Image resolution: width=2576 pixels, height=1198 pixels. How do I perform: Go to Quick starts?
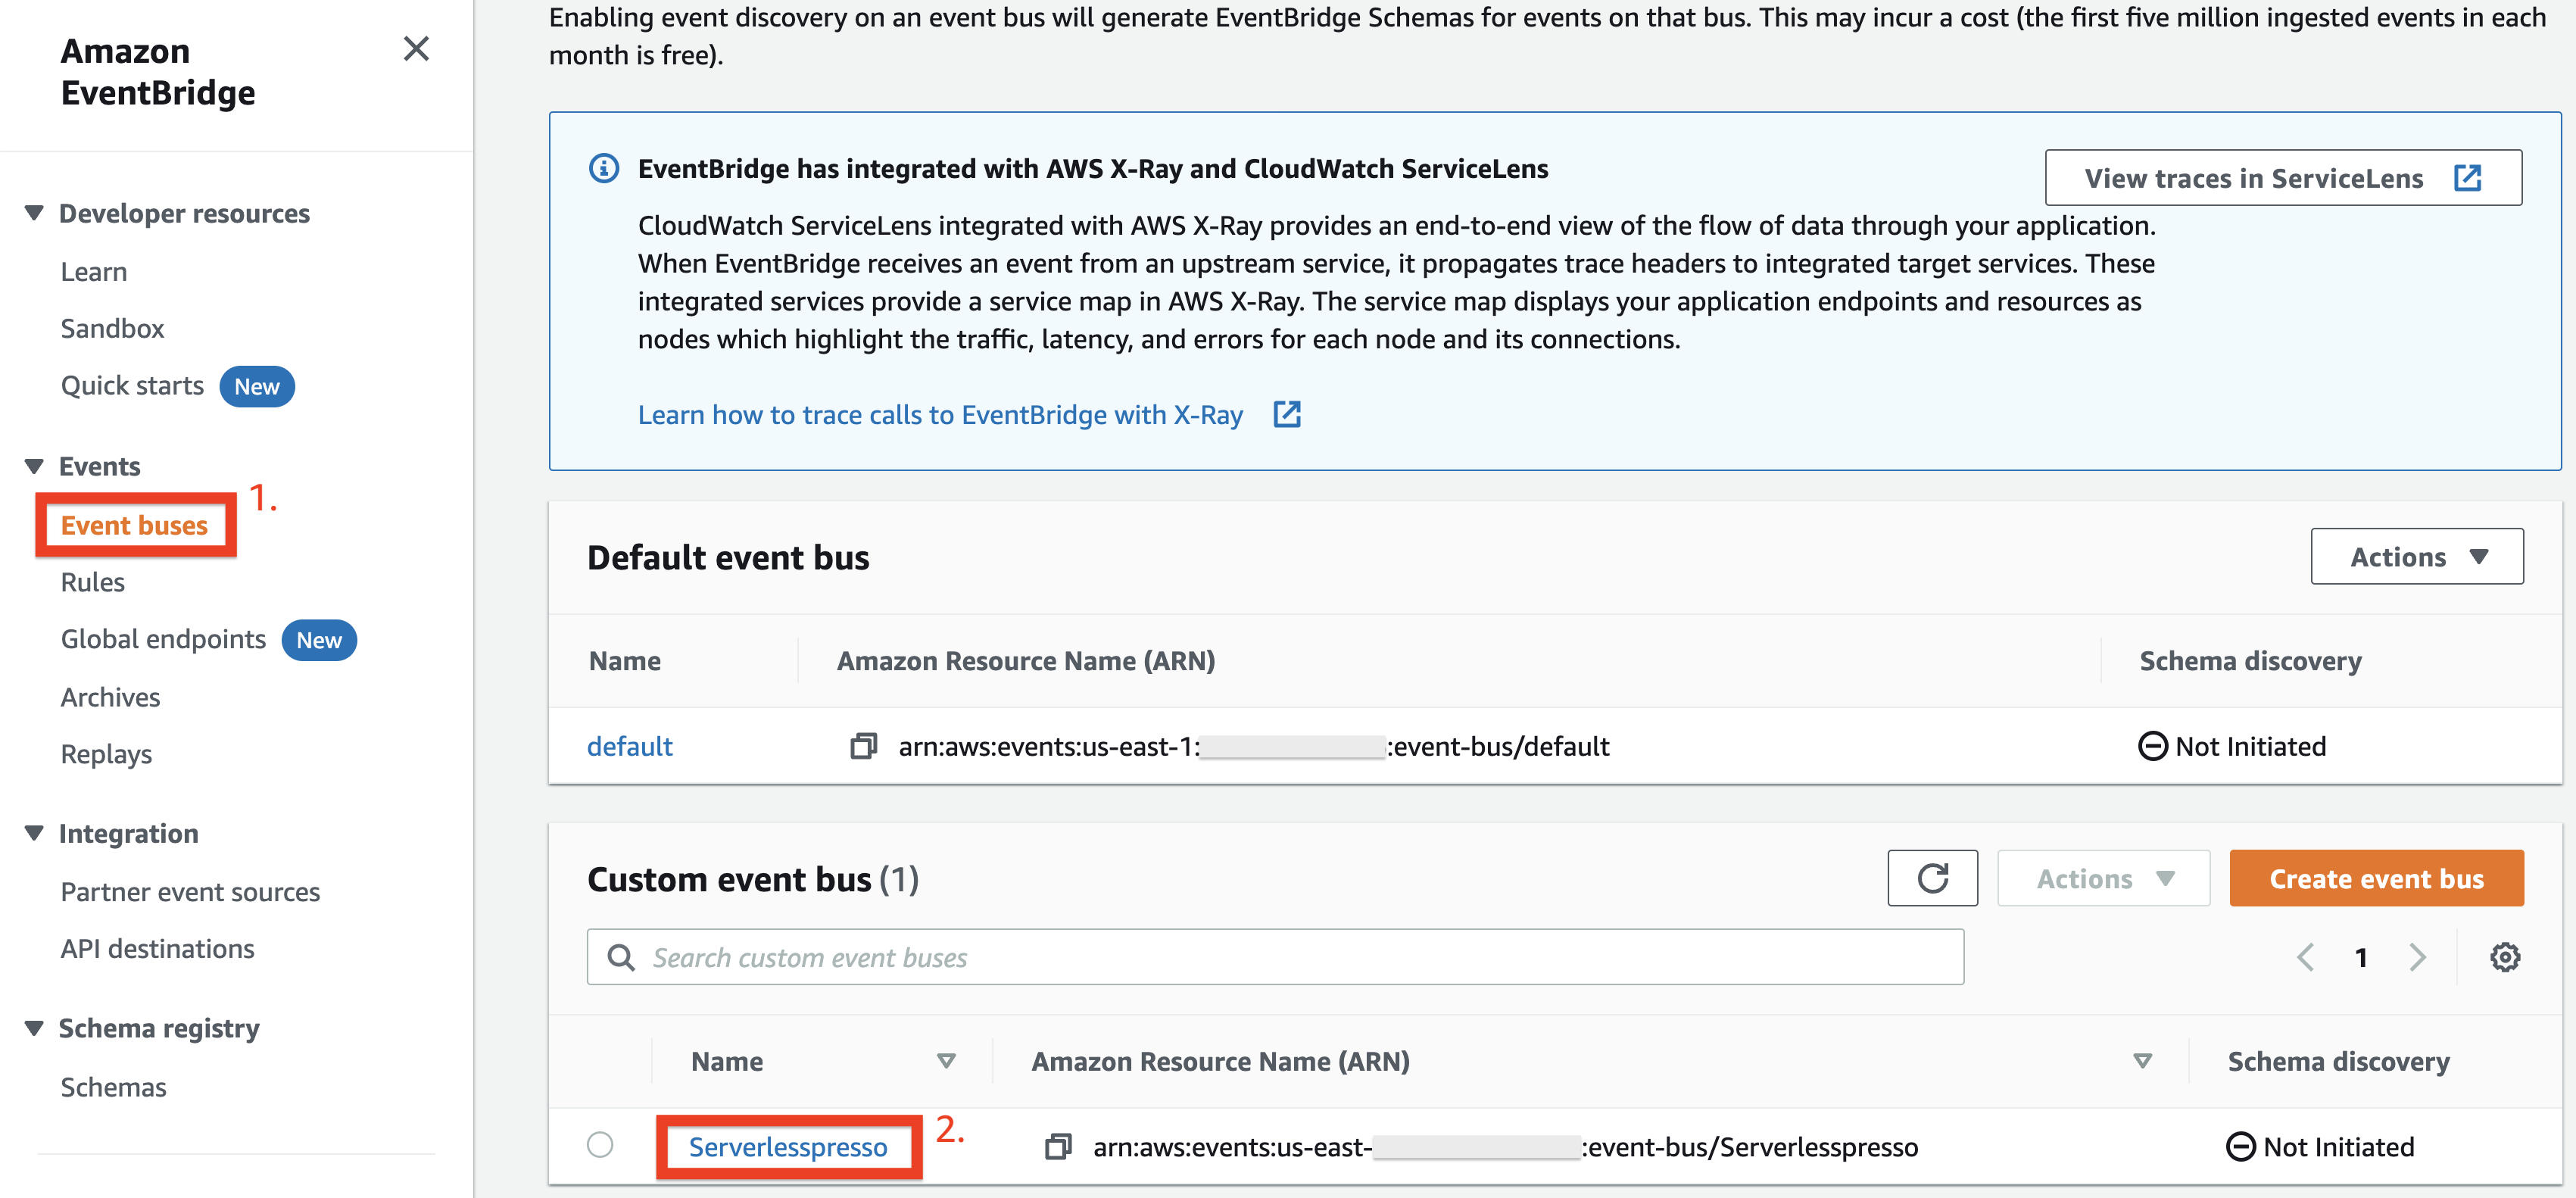pyautogui.click(x=132, y=385)
